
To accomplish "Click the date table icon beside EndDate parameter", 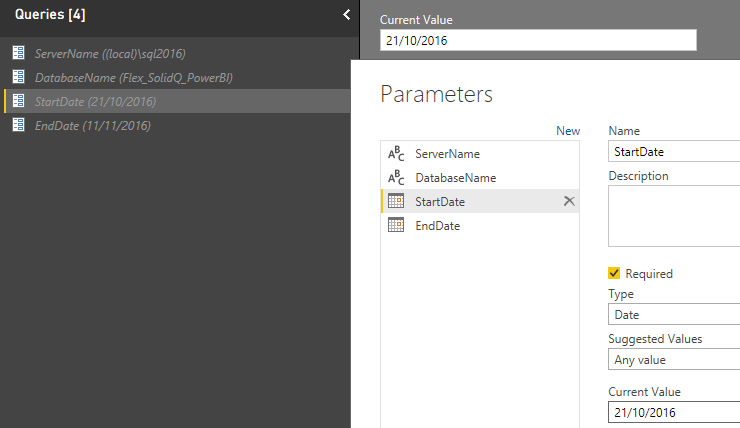I will [x=396, y=226].
